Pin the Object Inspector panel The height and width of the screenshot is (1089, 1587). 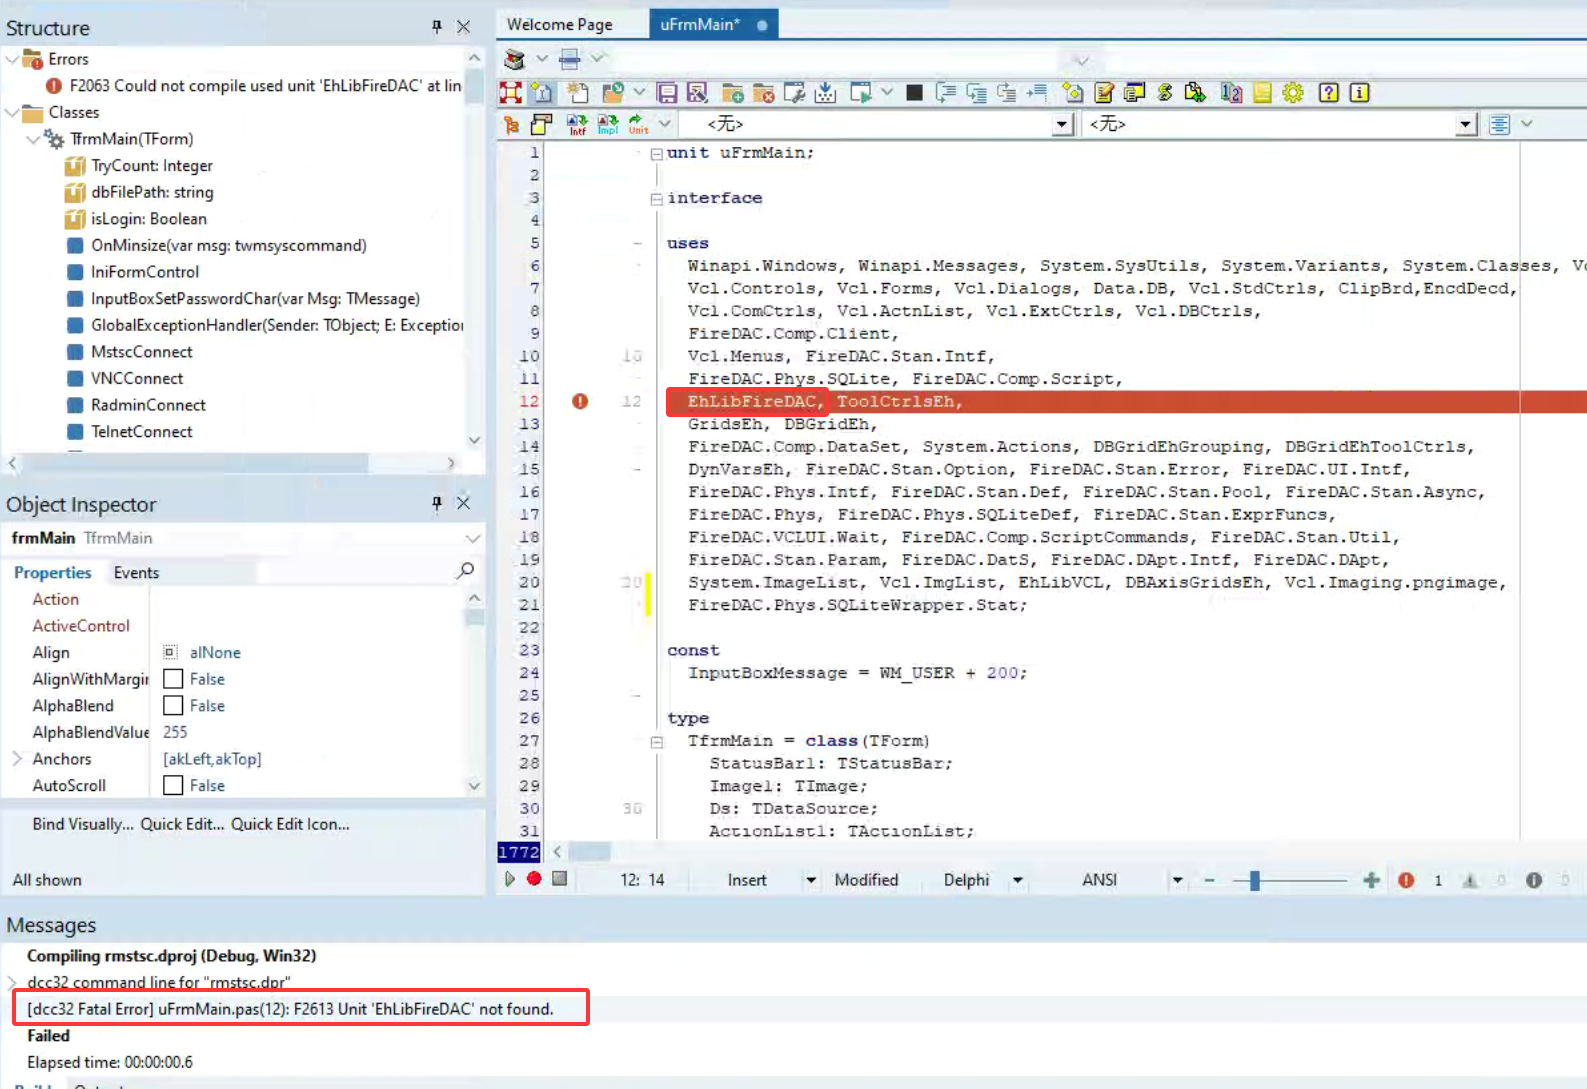(437, 503)
